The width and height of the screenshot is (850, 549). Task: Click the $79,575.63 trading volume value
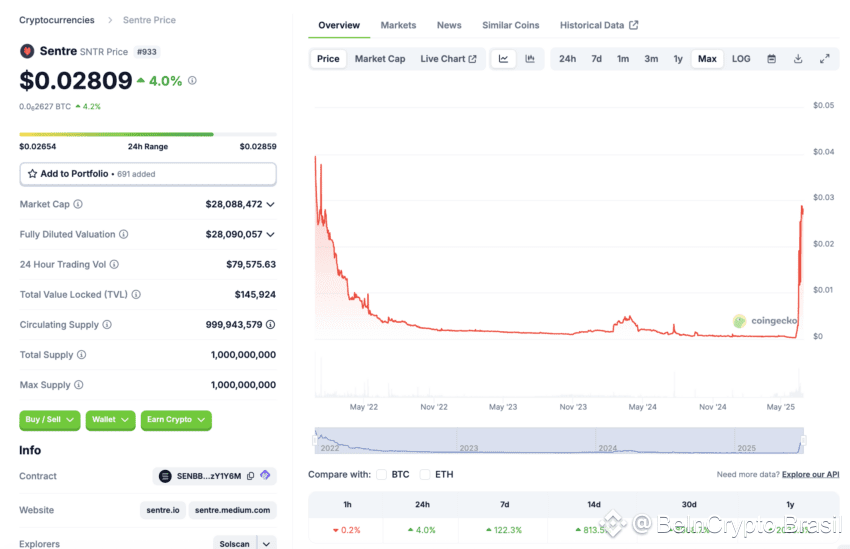[251, 264]
